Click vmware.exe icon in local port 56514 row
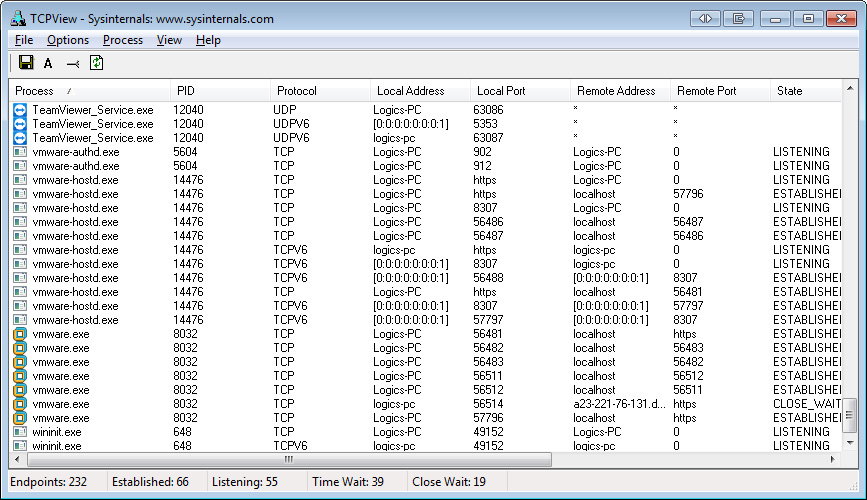Screen dimensions: 867x500 (x=20, y=404)
